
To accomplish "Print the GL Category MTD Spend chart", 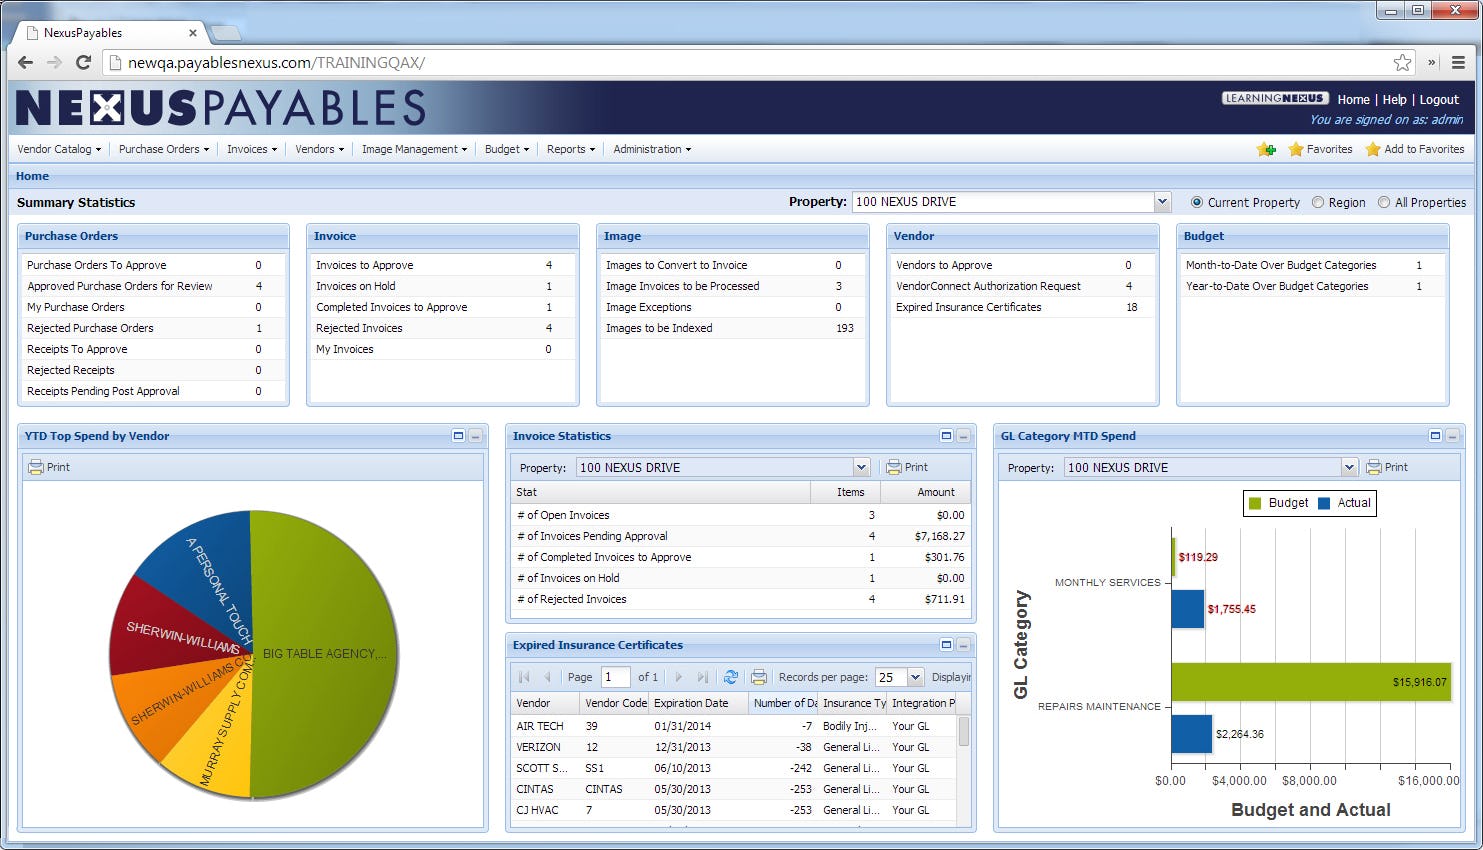I will point(1387,467).
